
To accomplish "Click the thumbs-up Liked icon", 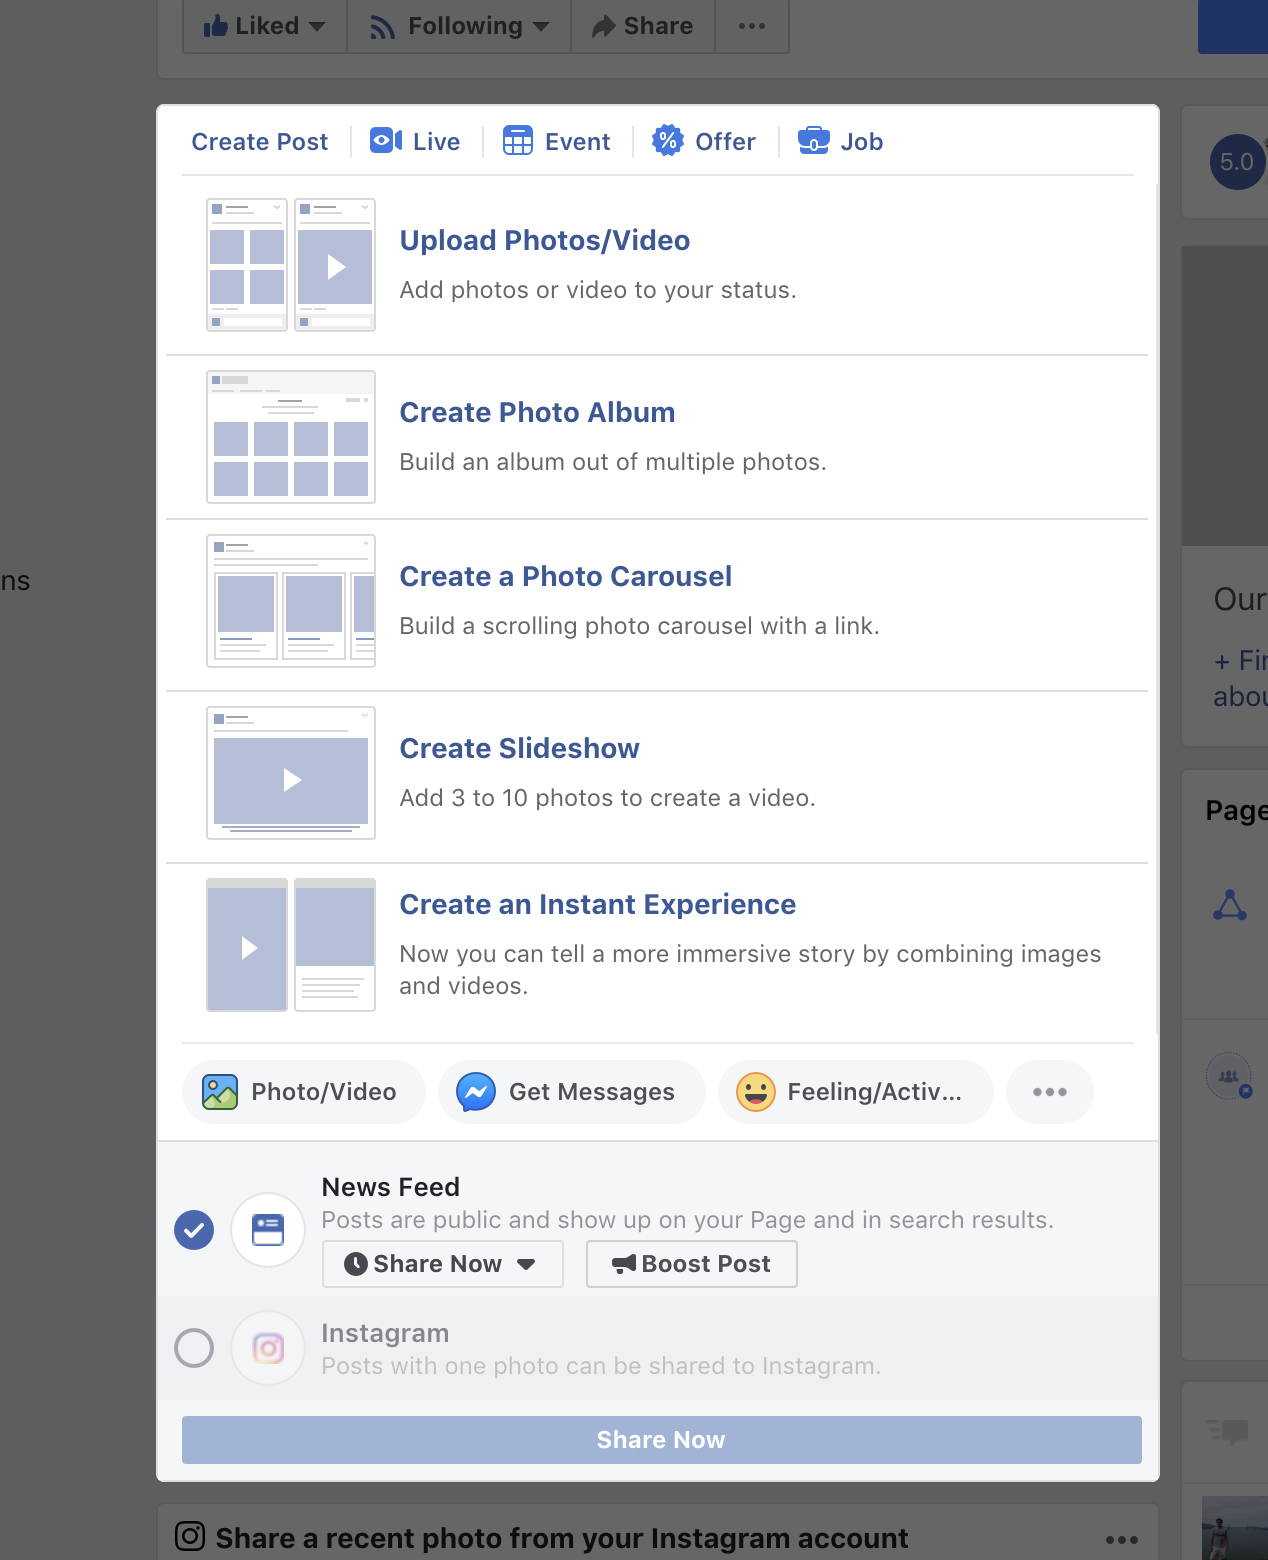I will coord(216,26).
